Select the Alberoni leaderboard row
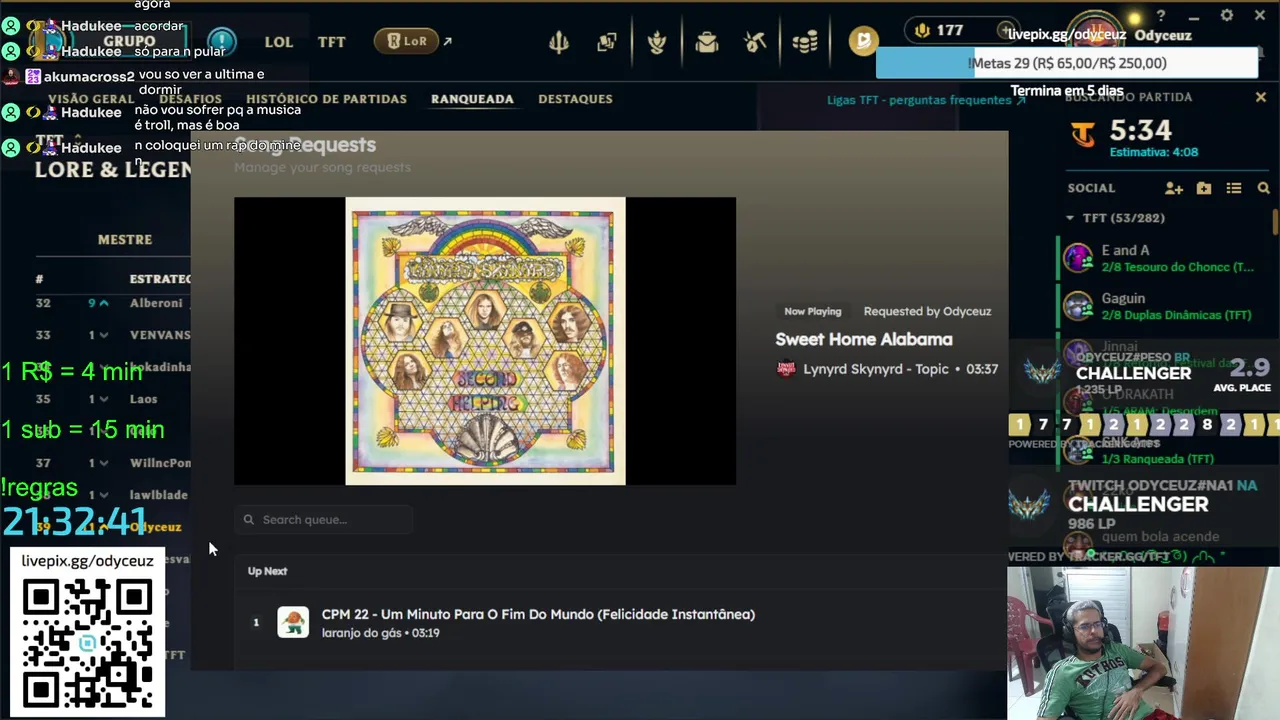Screen dimensions: 1280x720 112,303
